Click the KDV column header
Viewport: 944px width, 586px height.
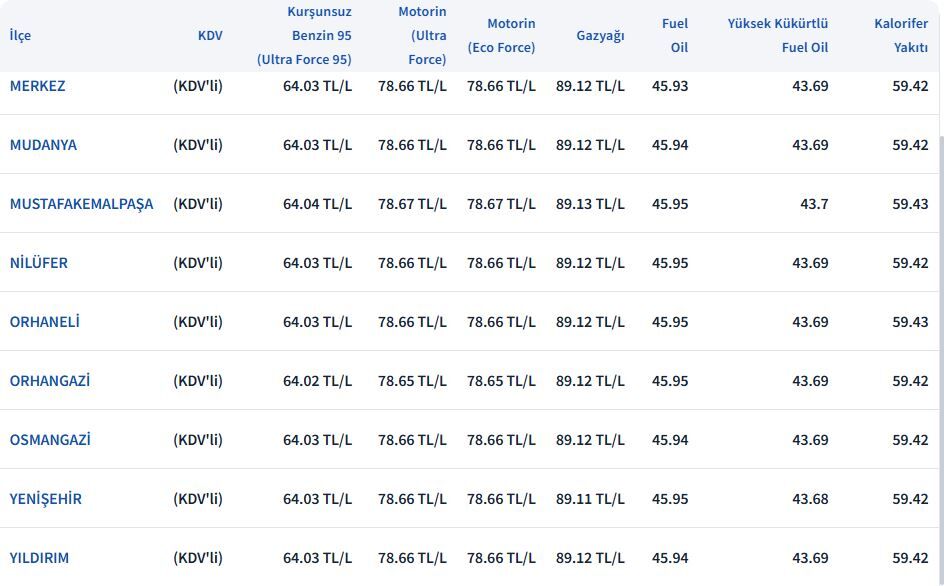point(210,36)
